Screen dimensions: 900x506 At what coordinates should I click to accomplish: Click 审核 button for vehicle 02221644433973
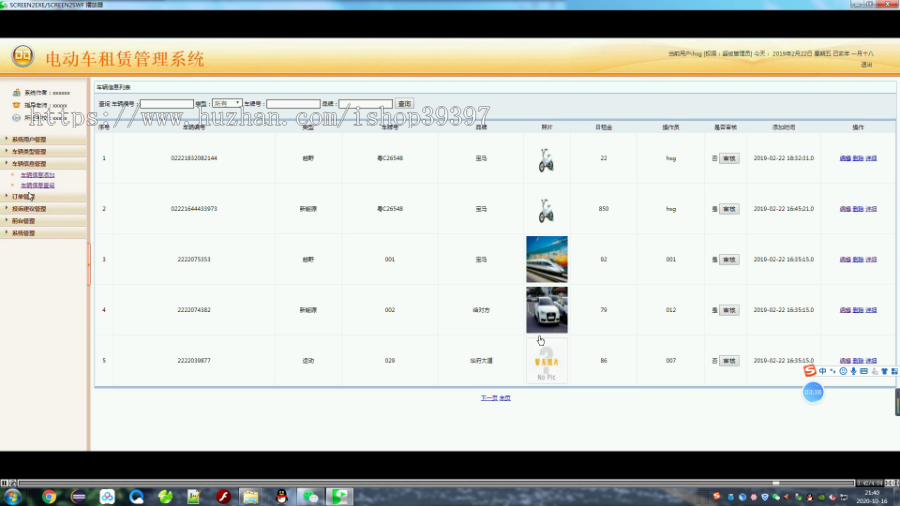click(729, 209)
